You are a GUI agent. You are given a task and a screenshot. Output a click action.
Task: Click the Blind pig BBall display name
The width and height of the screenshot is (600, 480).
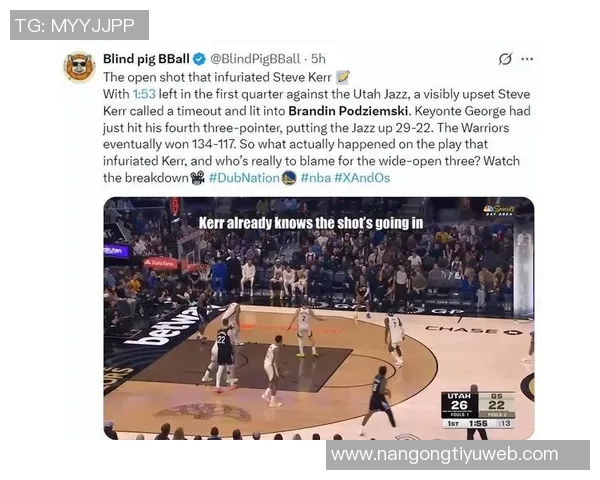point(146,59)
